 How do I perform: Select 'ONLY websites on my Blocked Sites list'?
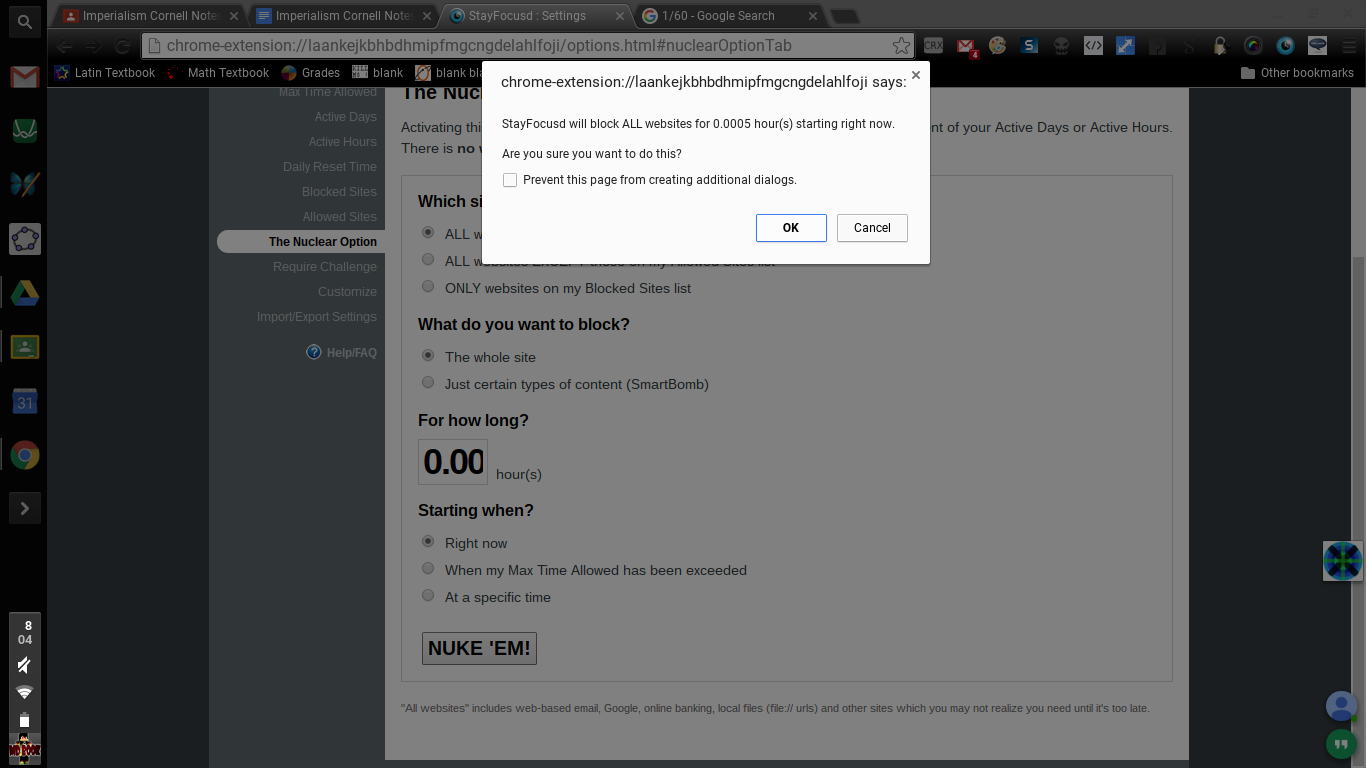(x=428, y=286)
